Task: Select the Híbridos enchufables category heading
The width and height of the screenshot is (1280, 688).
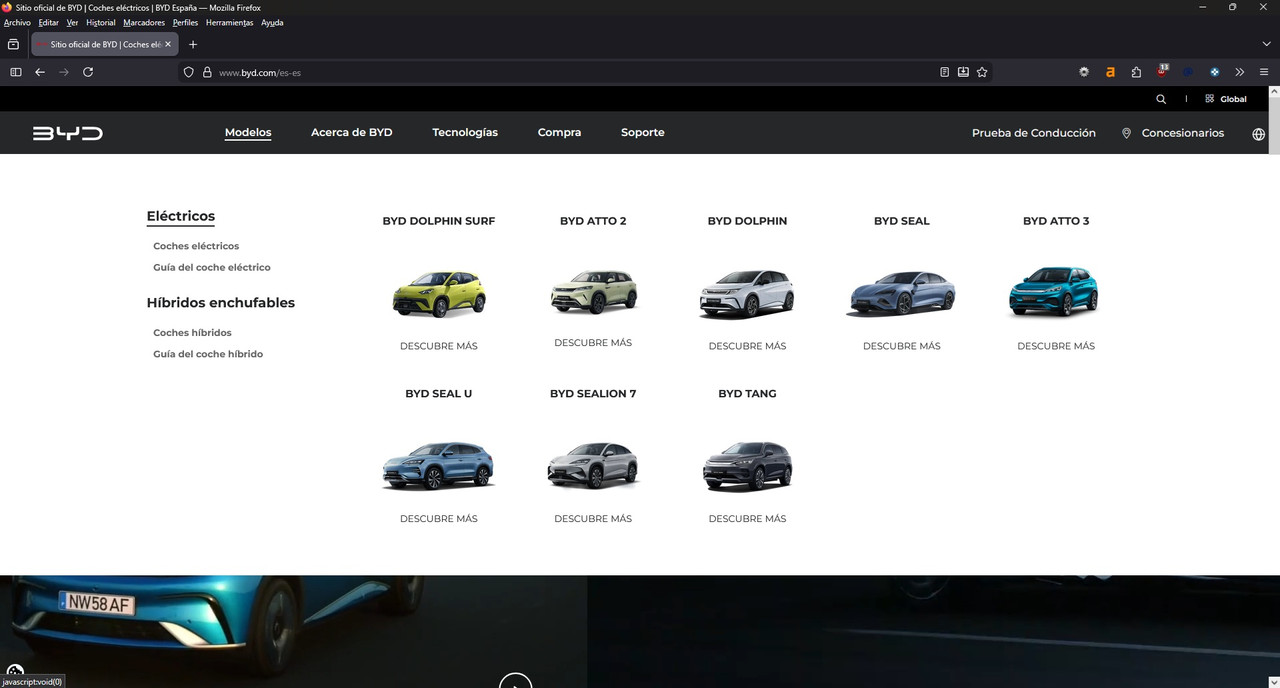Action: [221, 302]
